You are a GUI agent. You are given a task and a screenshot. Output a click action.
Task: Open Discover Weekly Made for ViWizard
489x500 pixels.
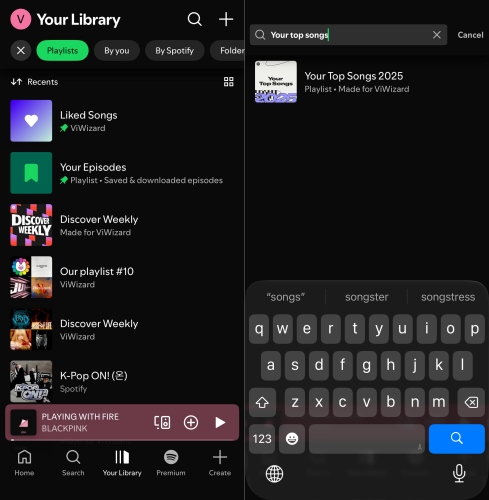[122, 225]
